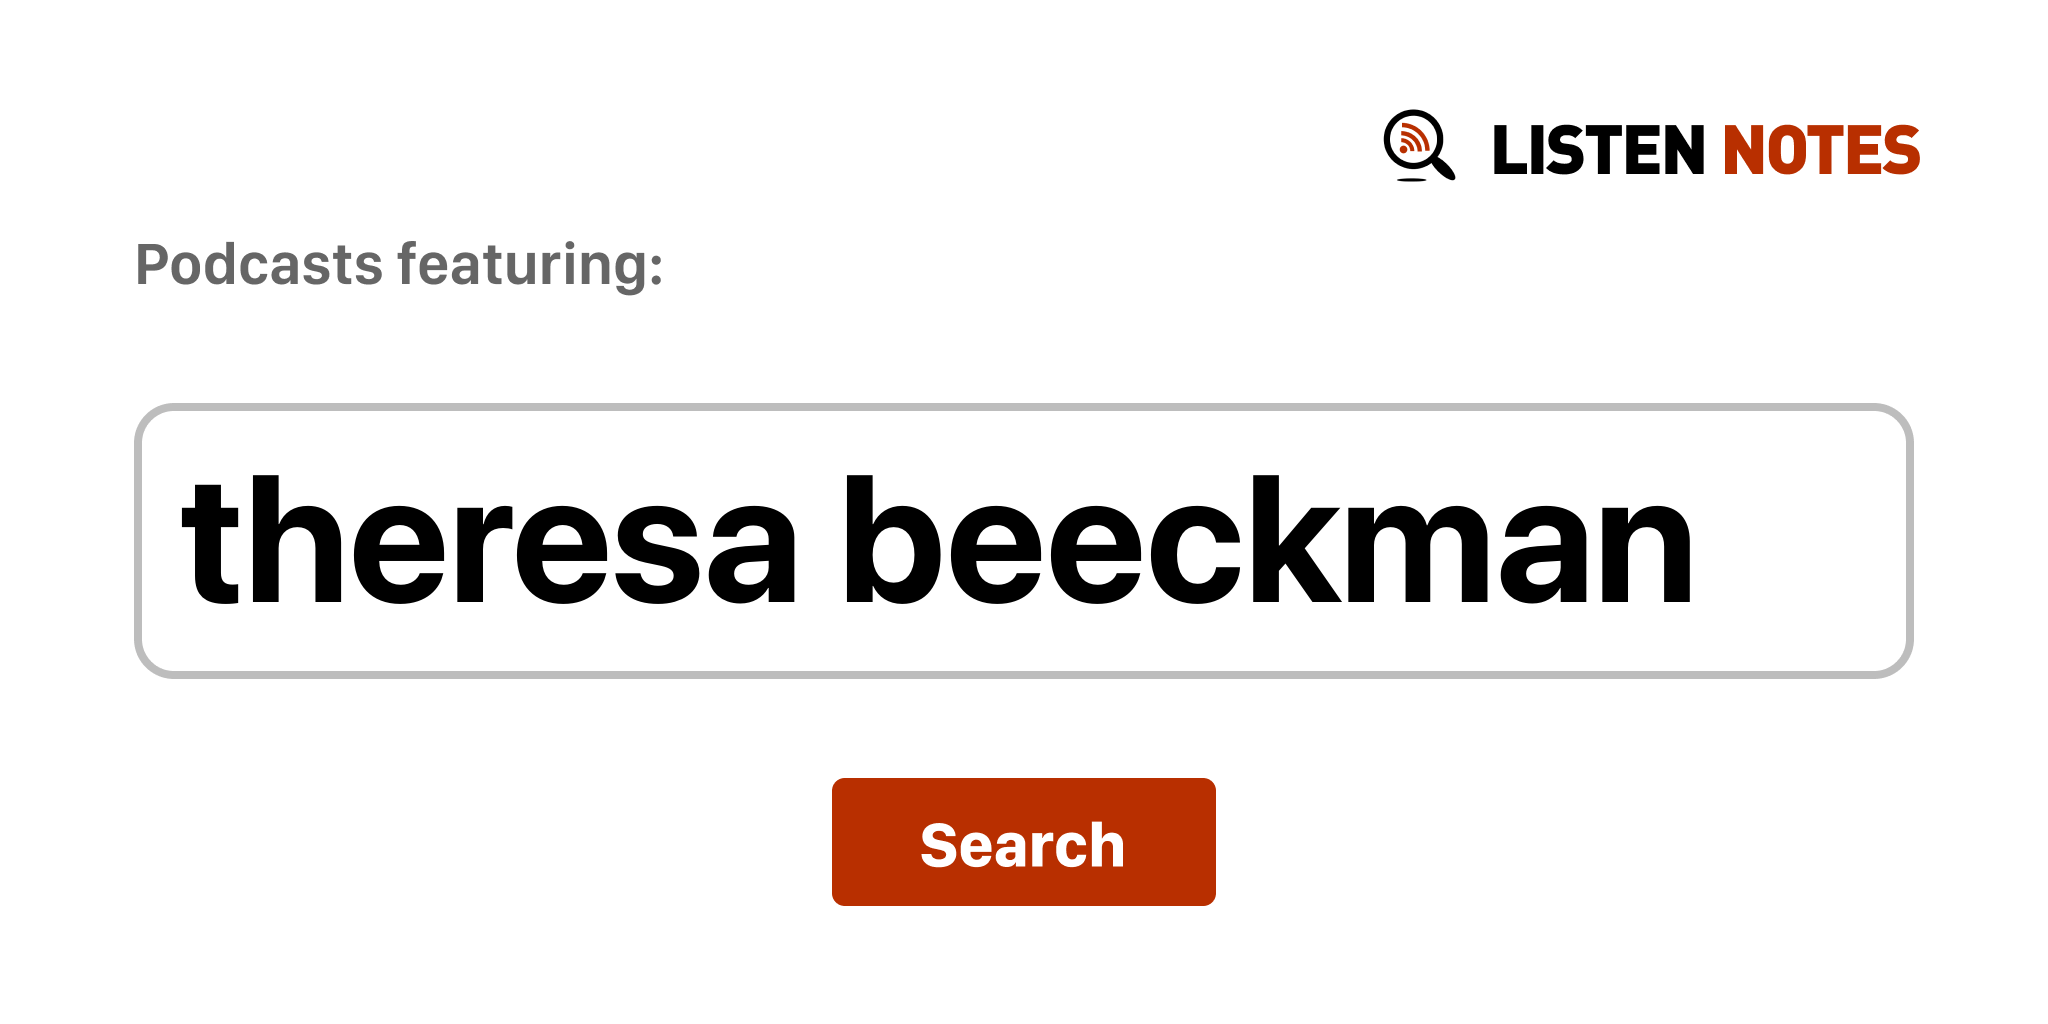Click the word "beeckman" in the search box
This screenshot has width=2048, height=1024.
coord(1267,541)
